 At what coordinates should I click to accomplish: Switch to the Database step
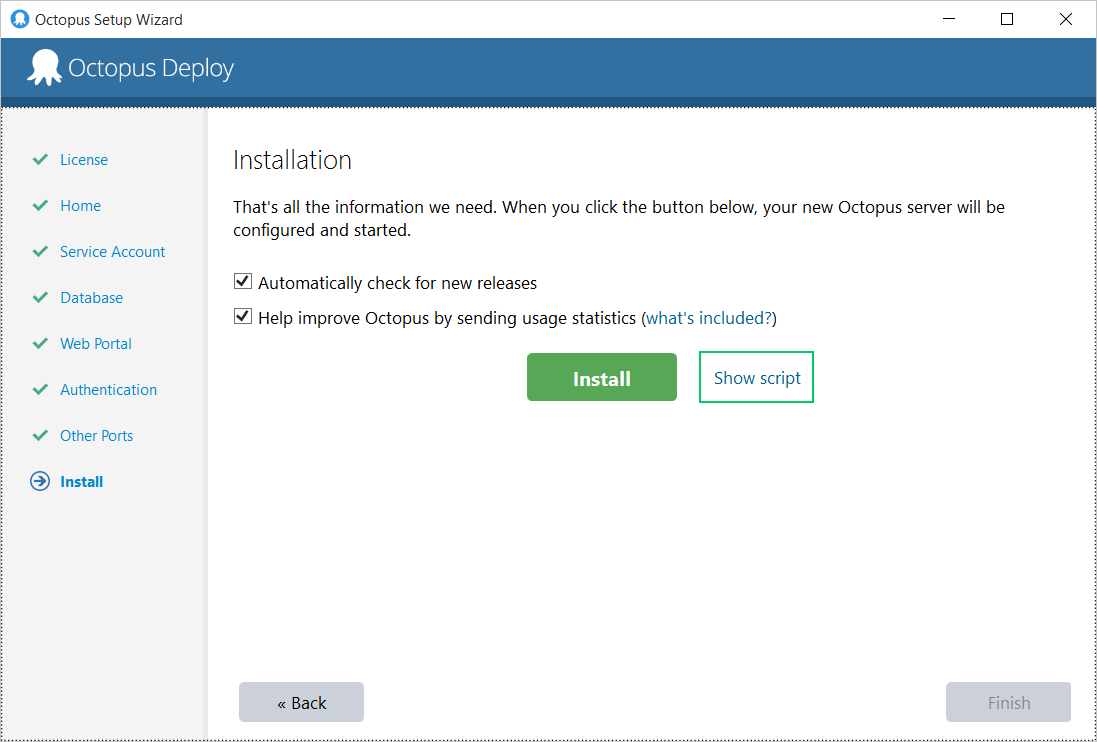point(91,298)
